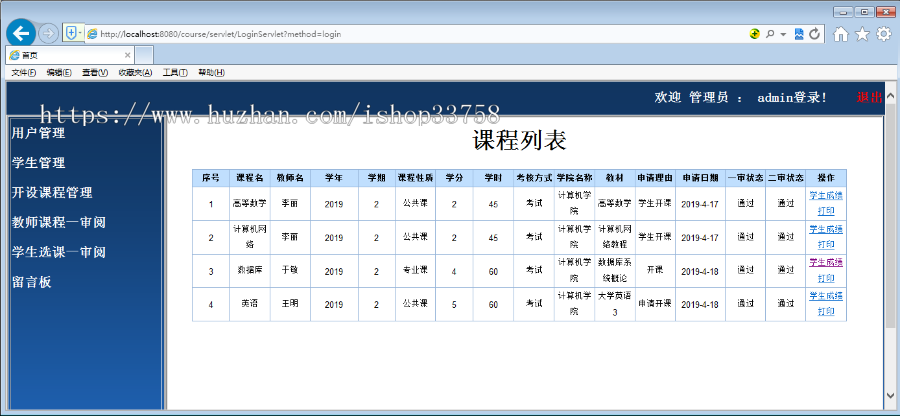Click the compatibility view icon
Viewport: 900px width, 416px height.
coord(799,34)
